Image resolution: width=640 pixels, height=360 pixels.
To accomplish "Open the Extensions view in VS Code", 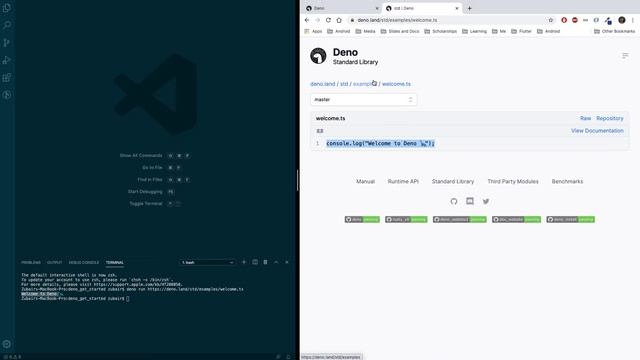I will tap(7, 78).
